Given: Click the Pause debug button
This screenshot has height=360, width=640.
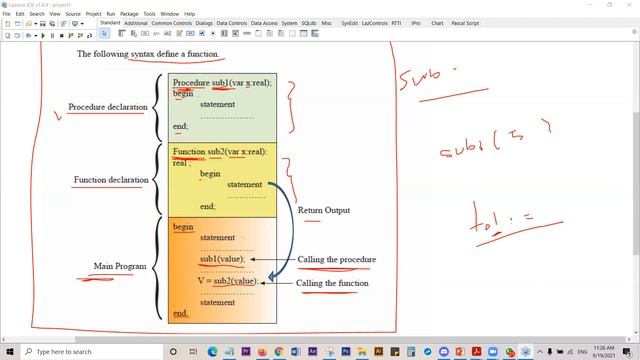Looking at the screenshot, I should 52,36.
